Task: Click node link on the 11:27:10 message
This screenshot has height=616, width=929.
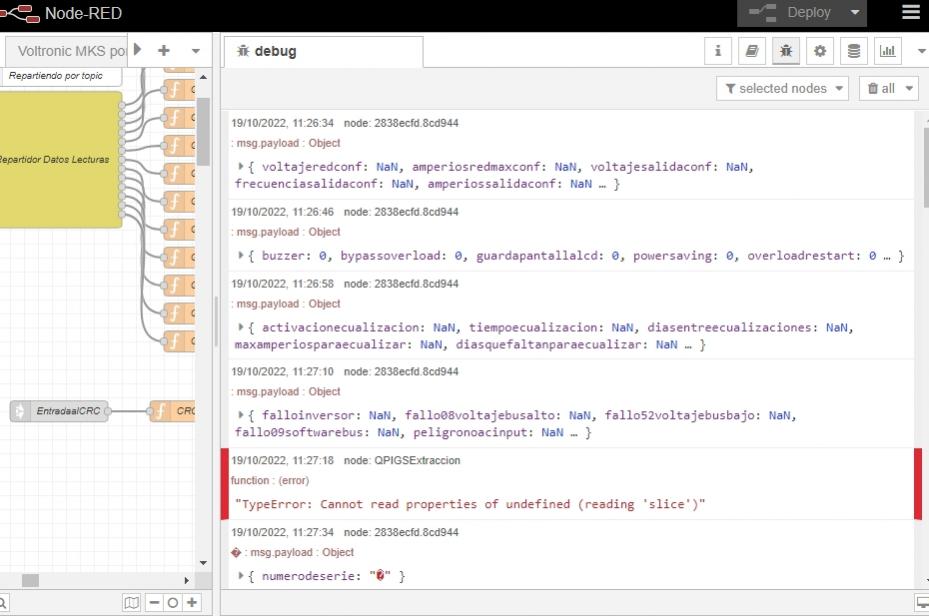Action: click(x=401, y=371)
